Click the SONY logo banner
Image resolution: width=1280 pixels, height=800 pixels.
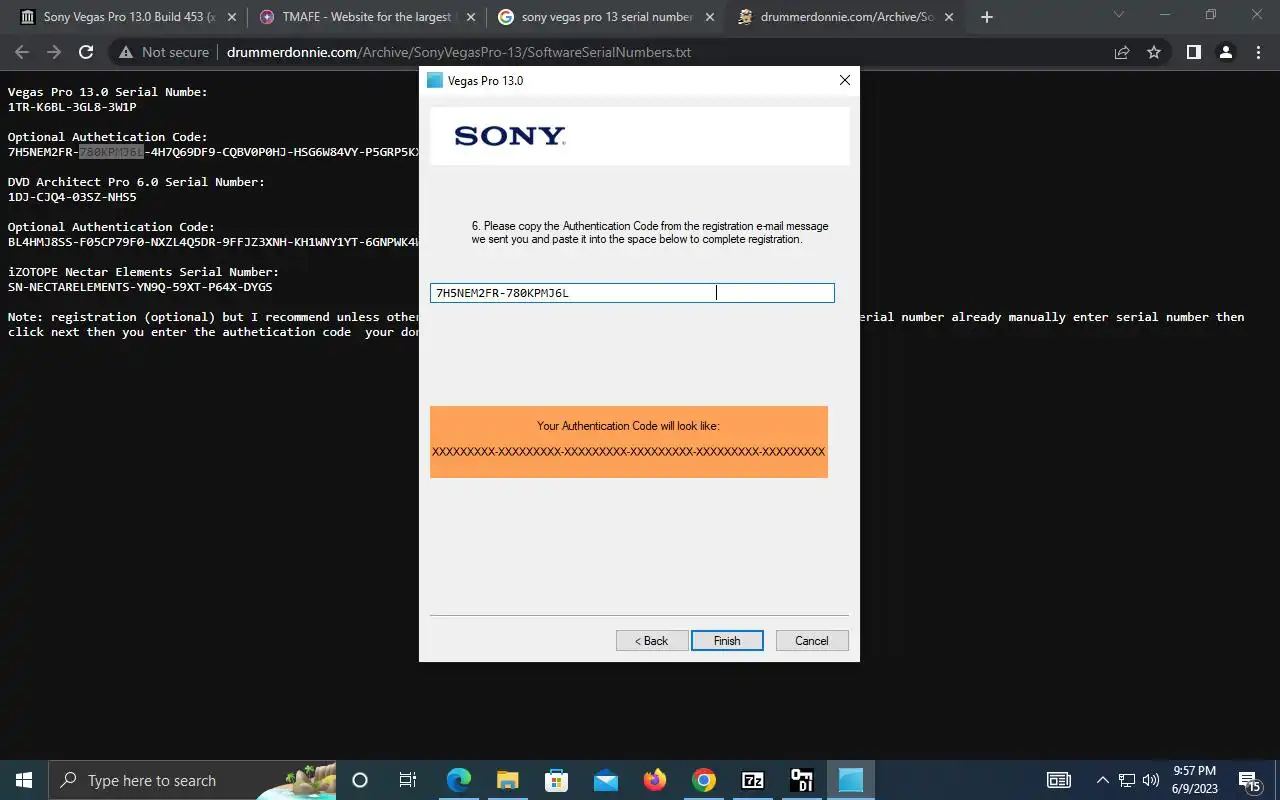click(x=639, y=136)
